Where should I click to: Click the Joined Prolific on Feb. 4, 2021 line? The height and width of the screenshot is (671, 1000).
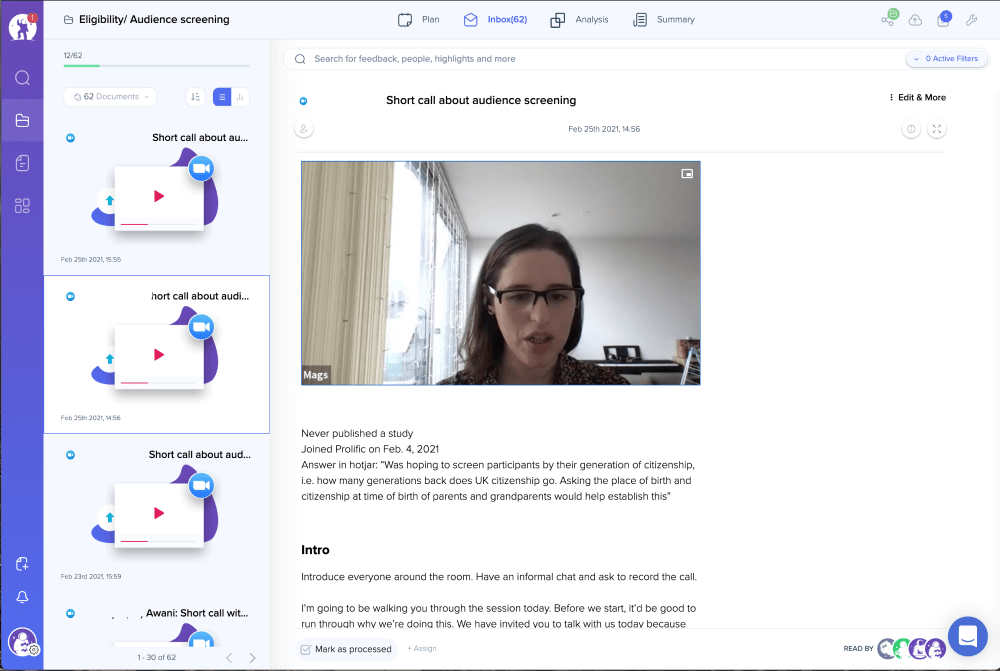(x=370, y=449)
